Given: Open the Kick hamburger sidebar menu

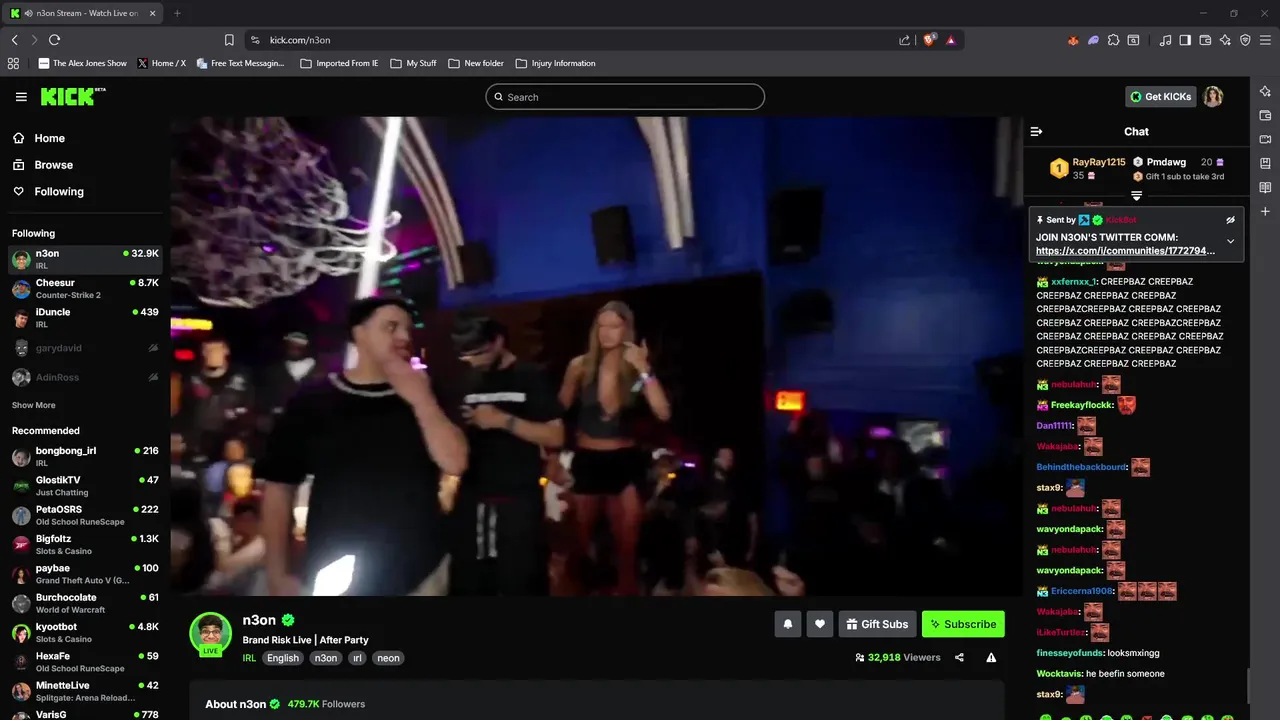Looking at the screenshot, I should tap(21, 97).
